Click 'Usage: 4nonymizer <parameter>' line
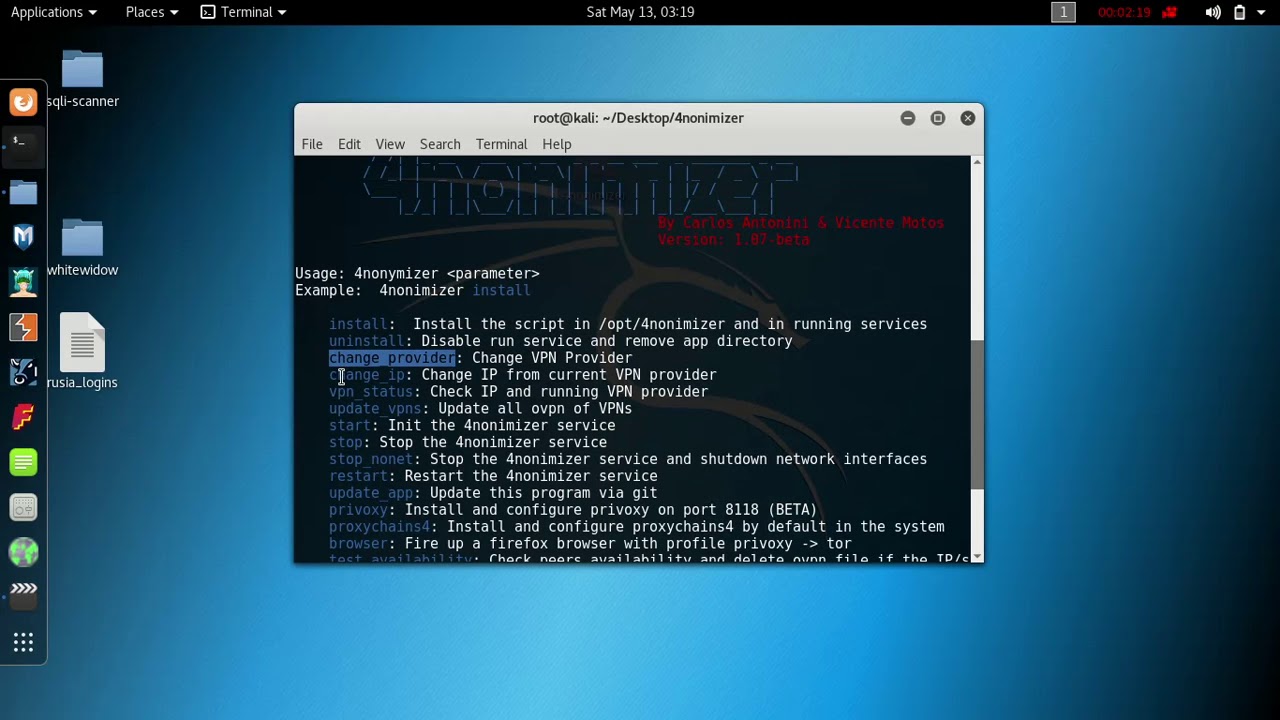The height and width of the screenshot is (720, 1280). [417, 273]
